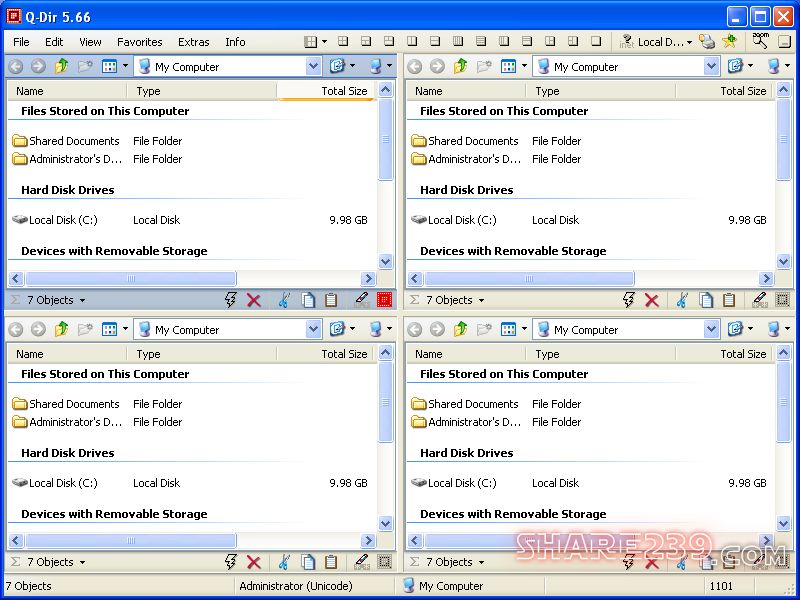Open the Extras menu
This screenshot has width=800, height=600.
193,42
